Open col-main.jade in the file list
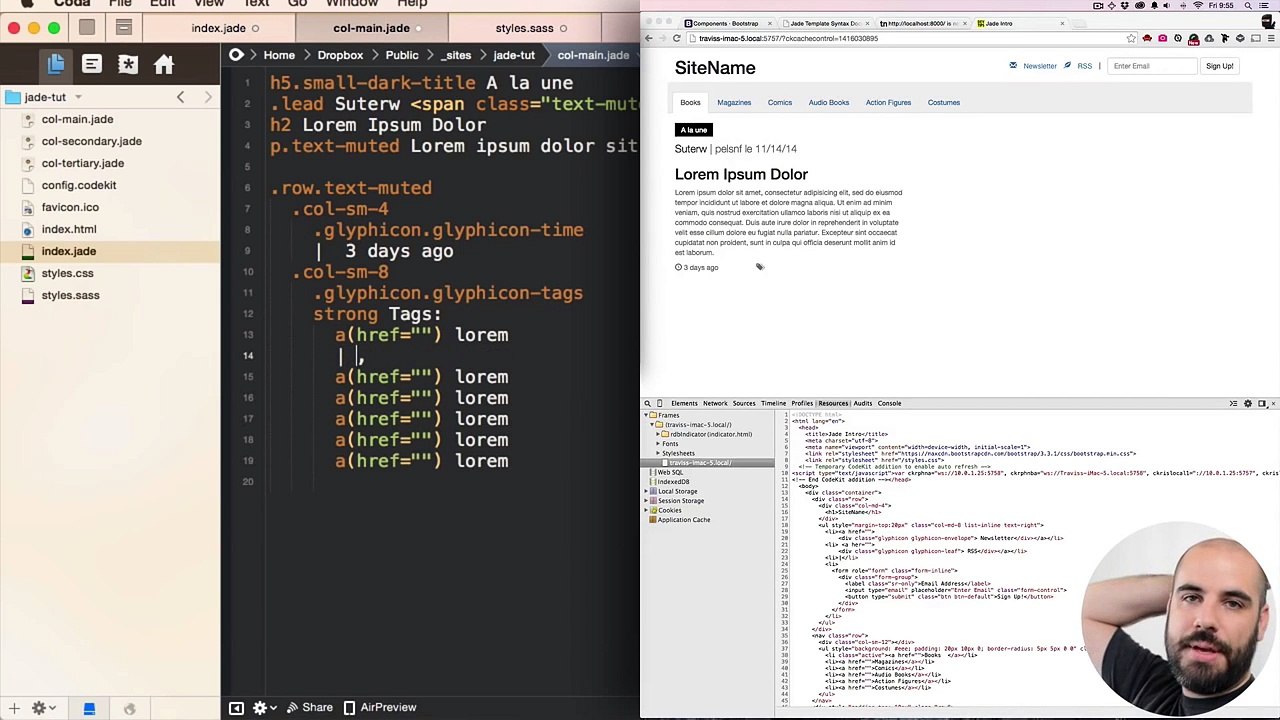This screenshot has height=720, width=1280. point(77,119)
